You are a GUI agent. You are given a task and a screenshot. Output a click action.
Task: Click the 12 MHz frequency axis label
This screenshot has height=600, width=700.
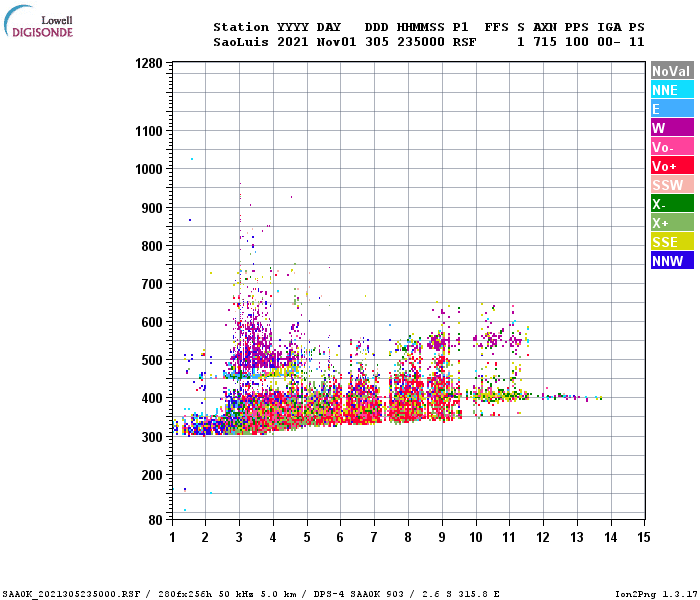point(543,537)
